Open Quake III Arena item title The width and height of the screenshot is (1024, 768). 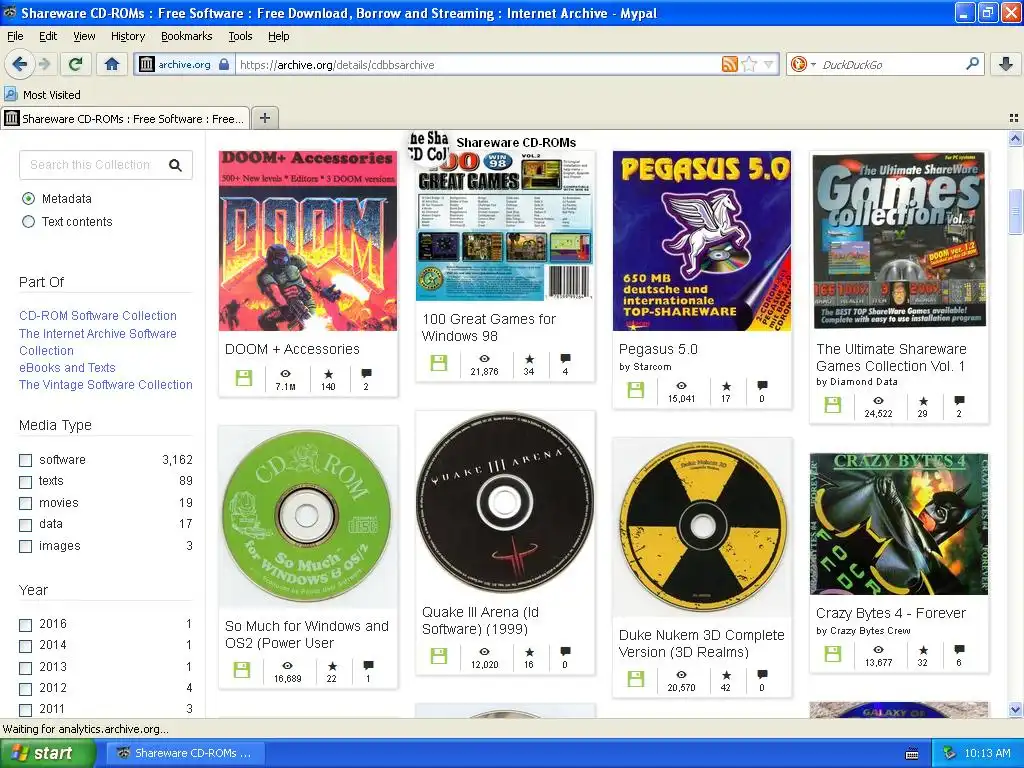[x=481, y=620]
